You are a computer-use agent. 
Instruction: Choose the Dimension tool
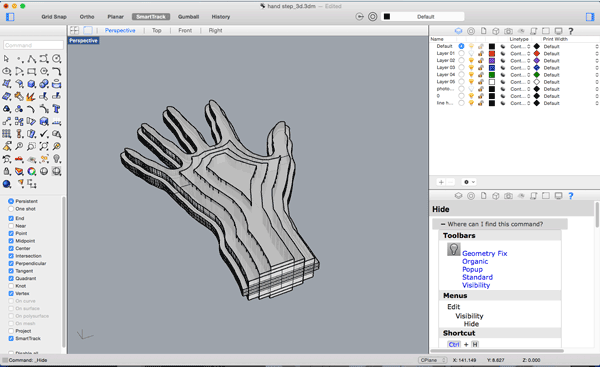click(57, 122)
